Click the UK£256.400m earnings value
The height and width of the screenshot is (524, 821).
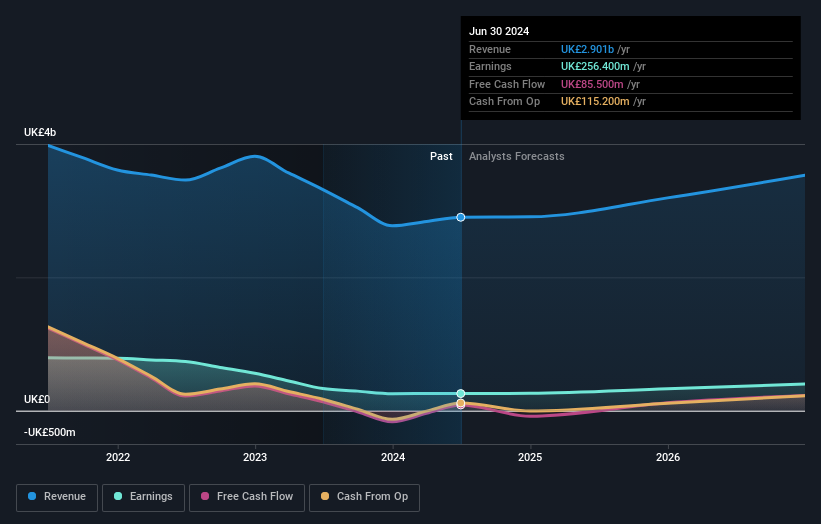tap(595, 66)
